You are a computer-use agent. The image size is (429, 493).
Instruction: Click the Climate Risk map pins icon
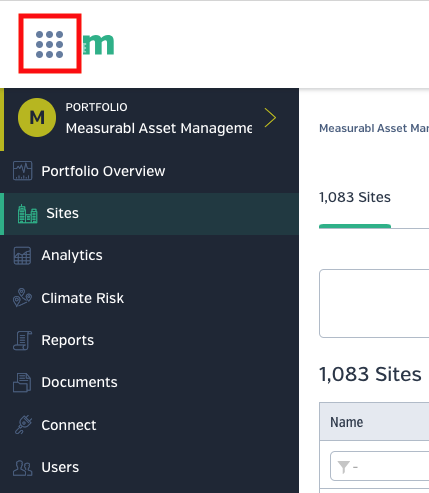[x=22, y=298]
